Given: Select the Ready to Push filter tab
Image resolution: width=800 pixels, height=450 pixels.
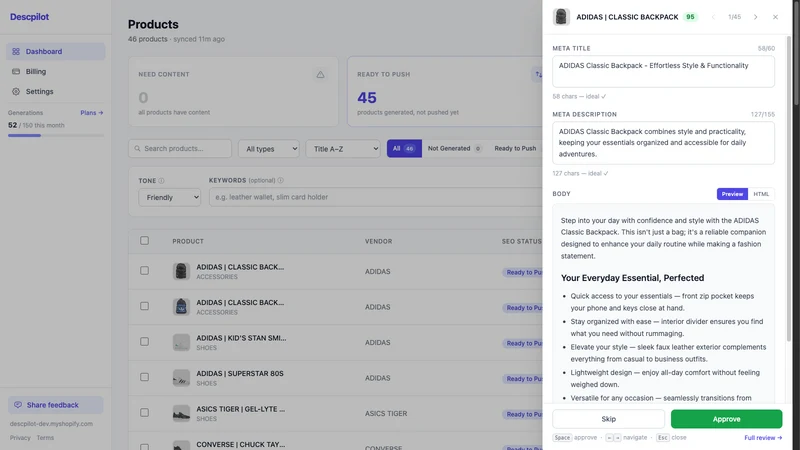Looking at the screenshot, I should point(515,148).
